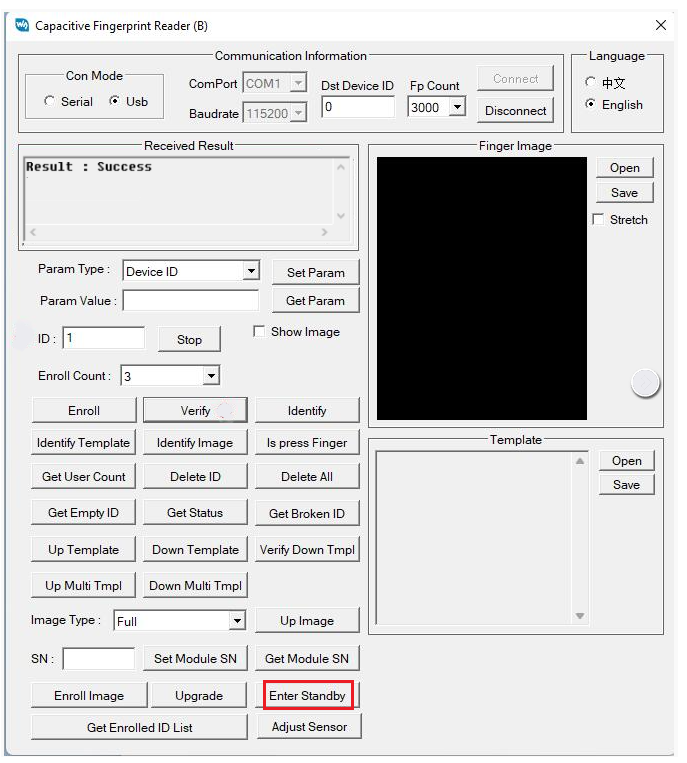
Task: Click the Stop button
Action: click(x=189, y=340)
